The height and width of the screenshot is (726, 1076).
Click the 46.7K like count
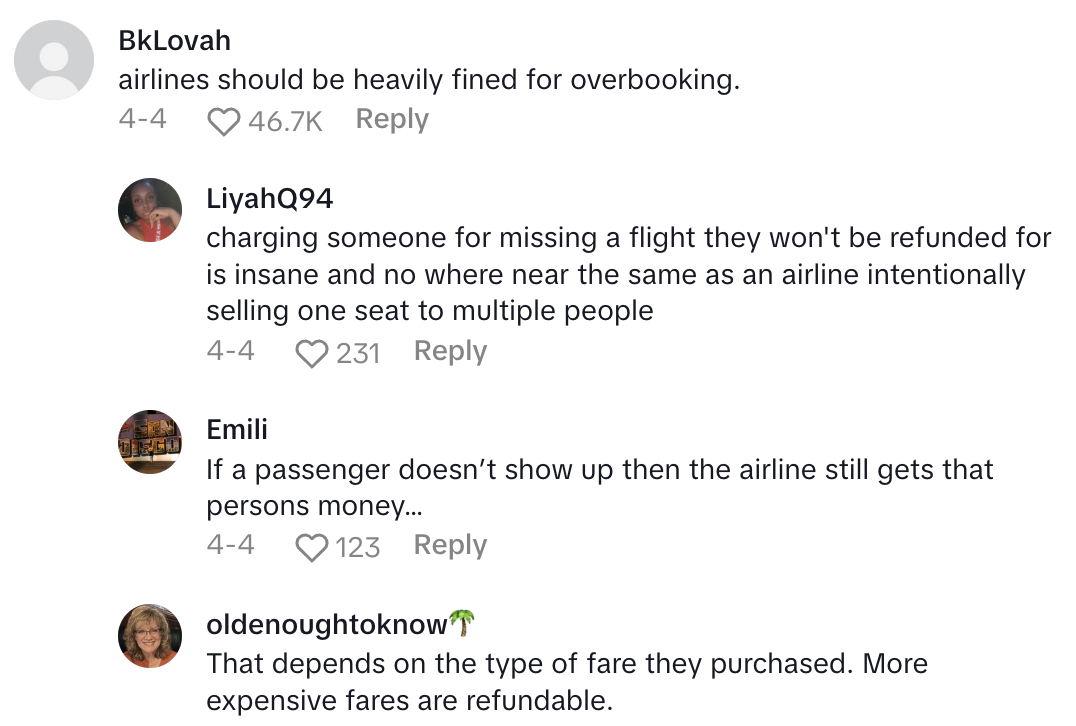285,122
